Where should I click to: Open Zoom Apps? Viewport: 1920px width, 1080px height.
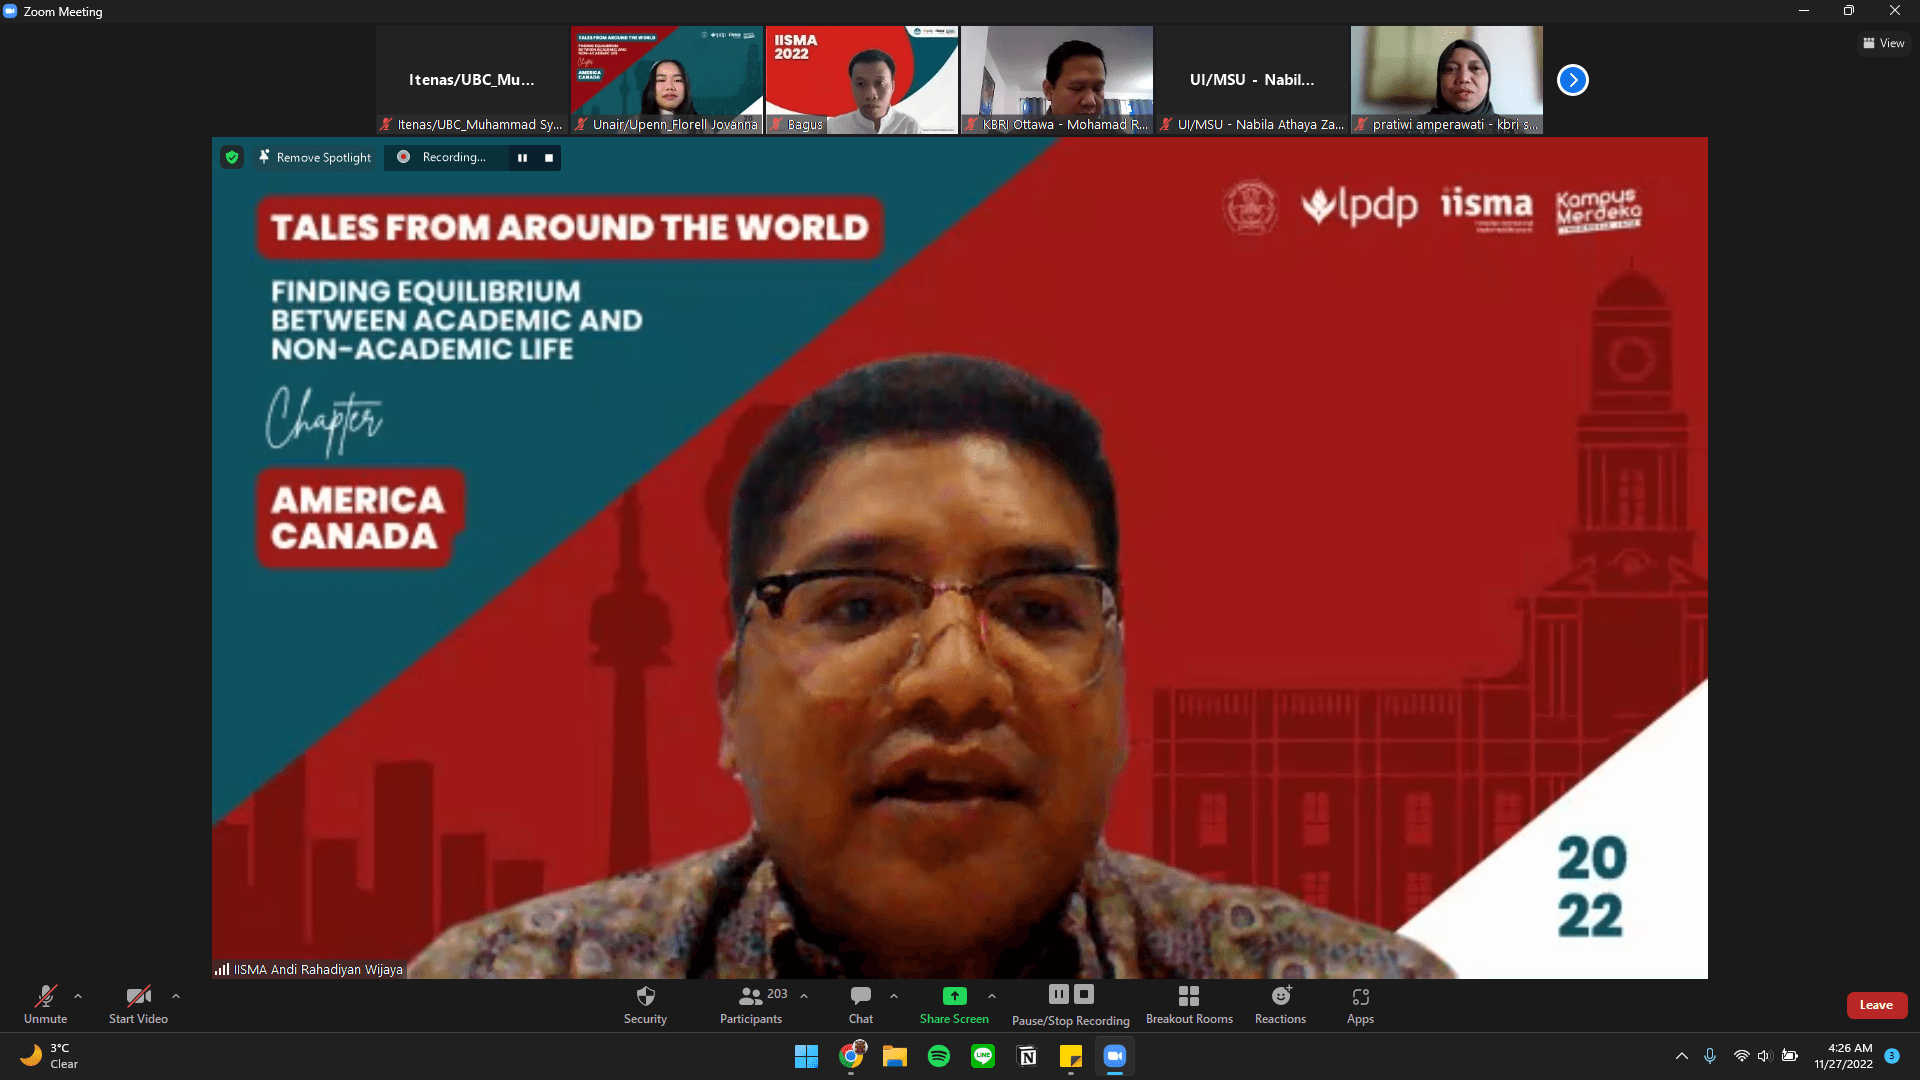click(1360, 1005)
